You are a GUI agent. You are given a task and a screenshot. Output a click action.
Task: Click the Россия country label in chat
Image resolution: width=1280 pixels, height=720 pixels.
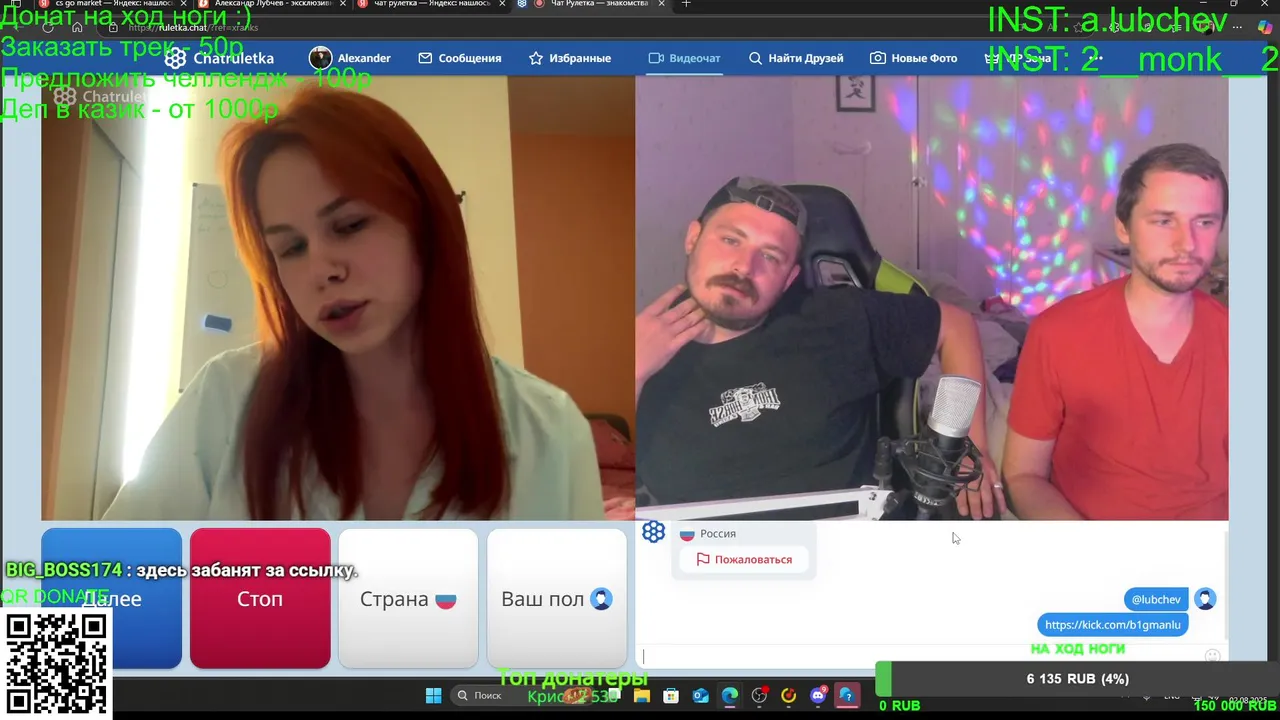[718, 534]
